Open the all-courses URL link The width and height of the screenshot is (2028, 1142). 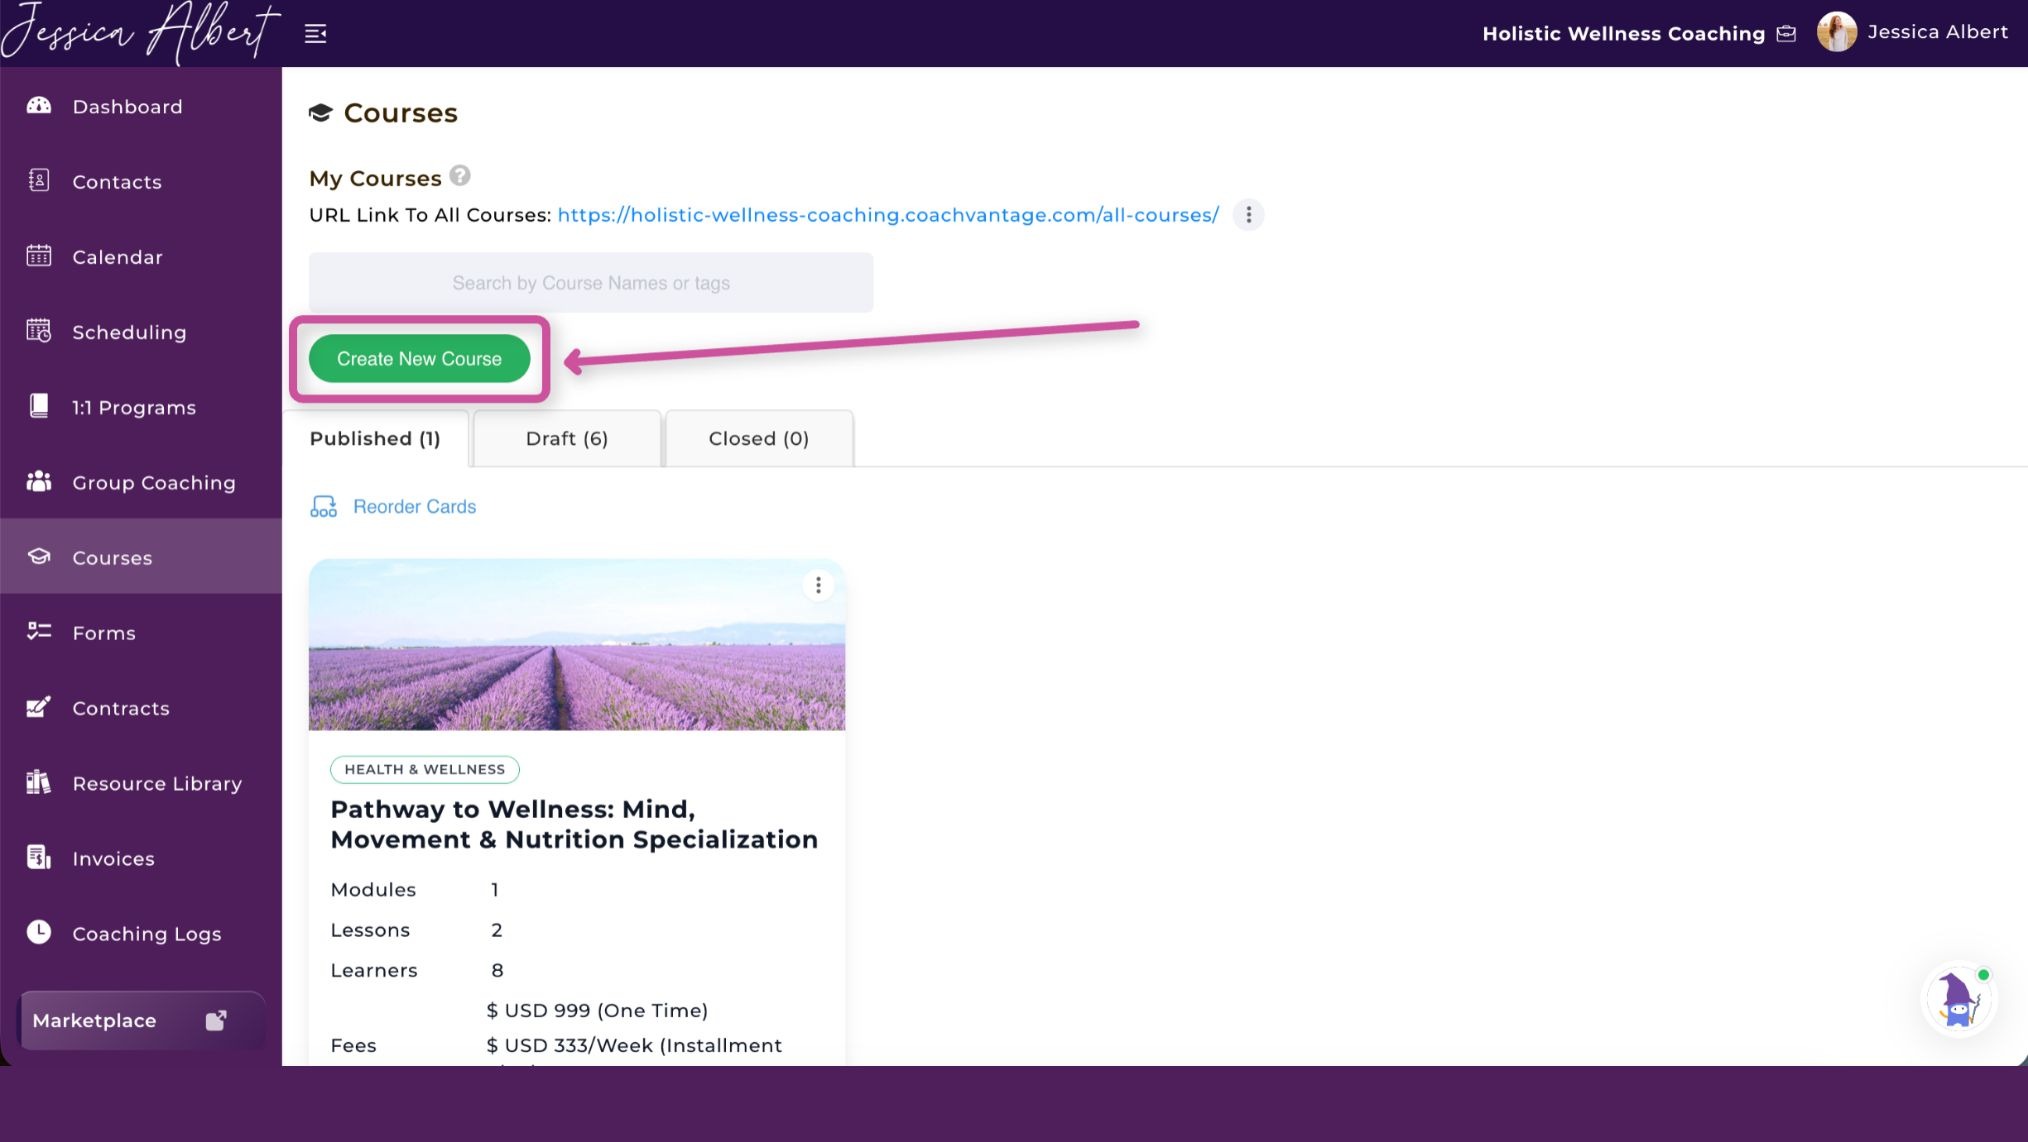[x=888, y=215]
